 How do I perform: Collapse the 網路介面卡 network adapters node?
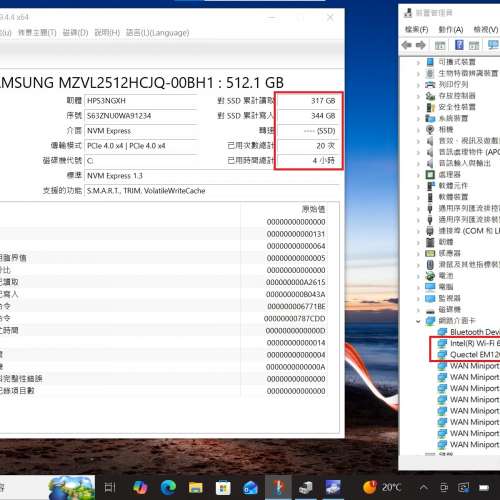point(418,321)
